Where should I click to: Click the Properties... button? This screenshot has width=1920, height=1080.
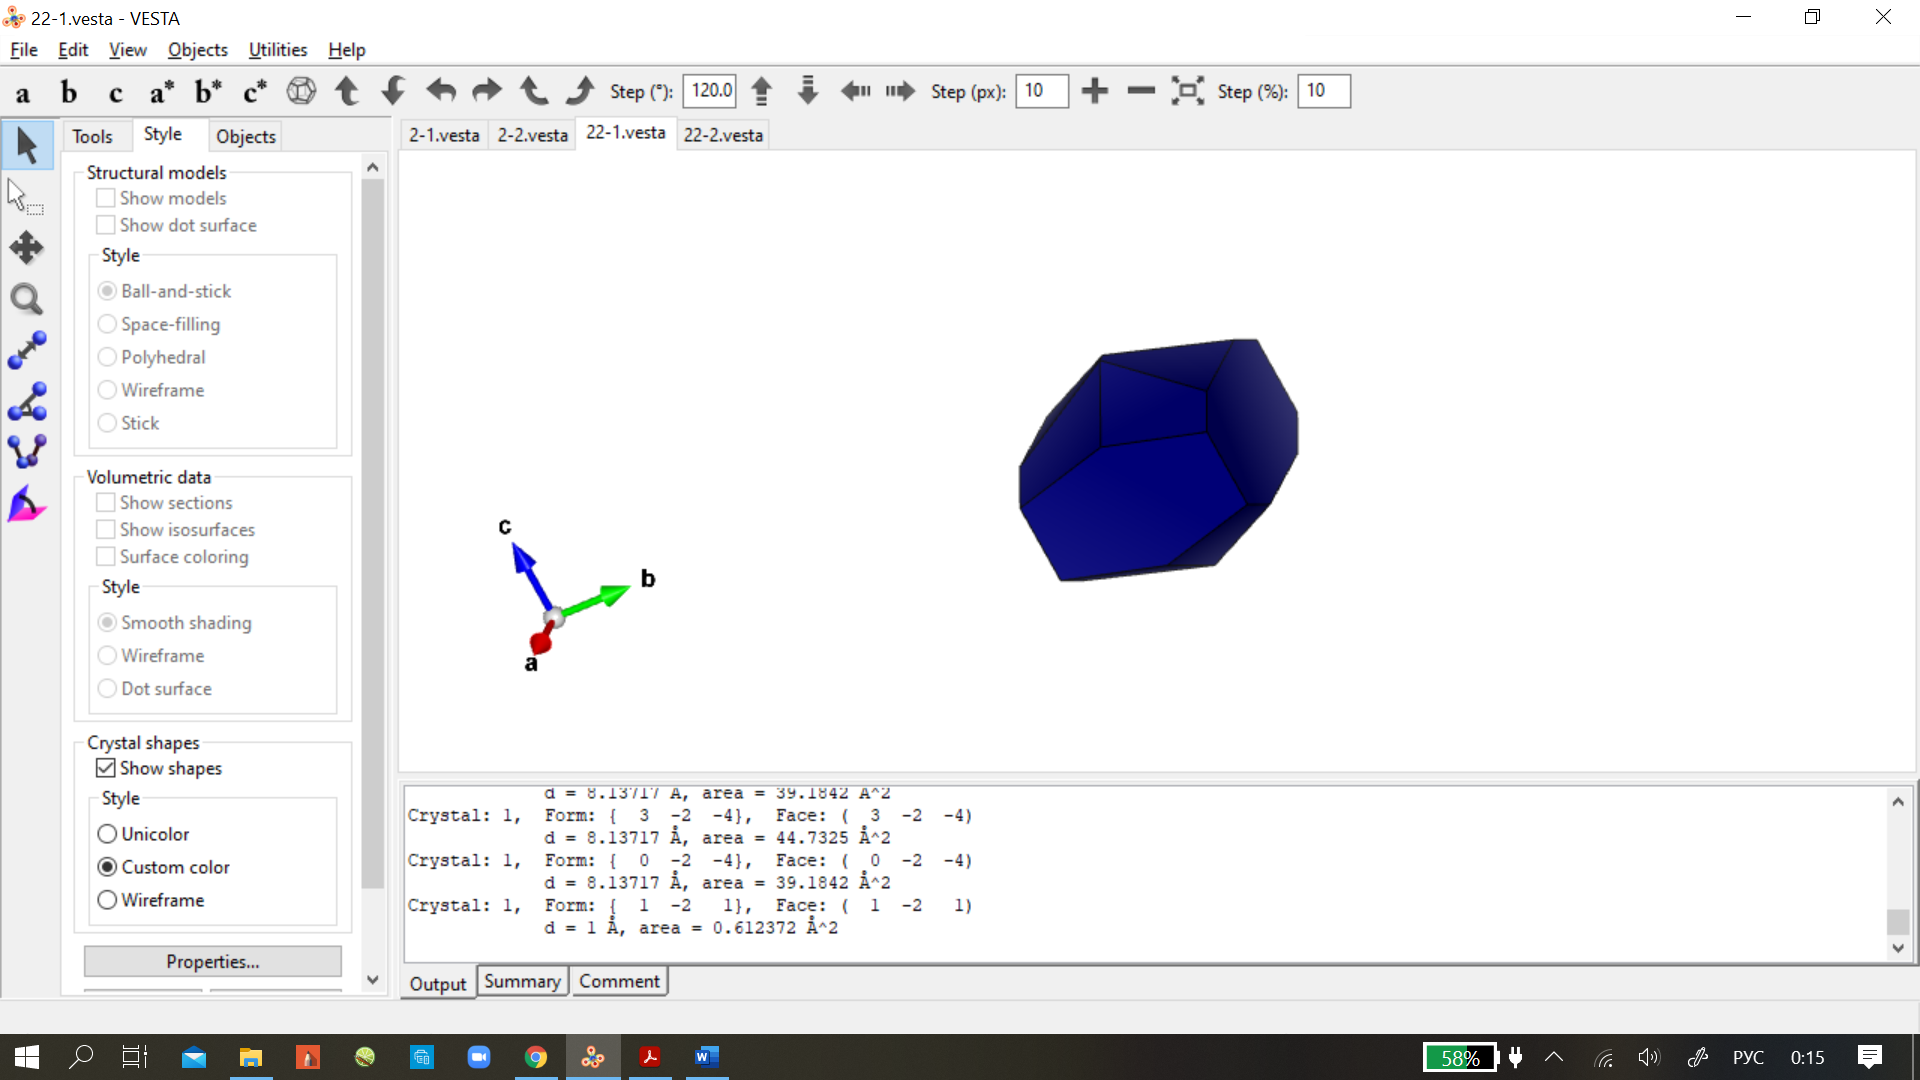point(213,961)
